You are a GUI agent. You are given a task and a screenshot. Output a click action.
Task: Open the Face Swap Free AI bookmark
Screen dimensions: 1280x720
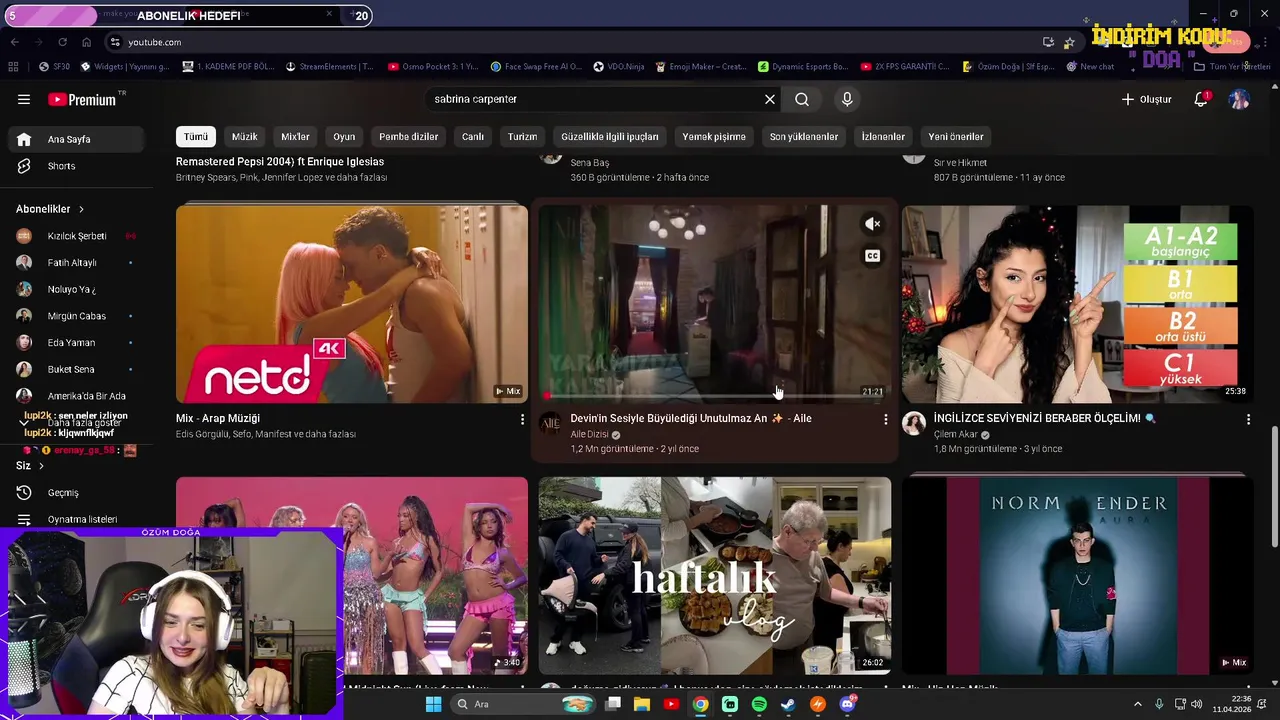[536, 67]
